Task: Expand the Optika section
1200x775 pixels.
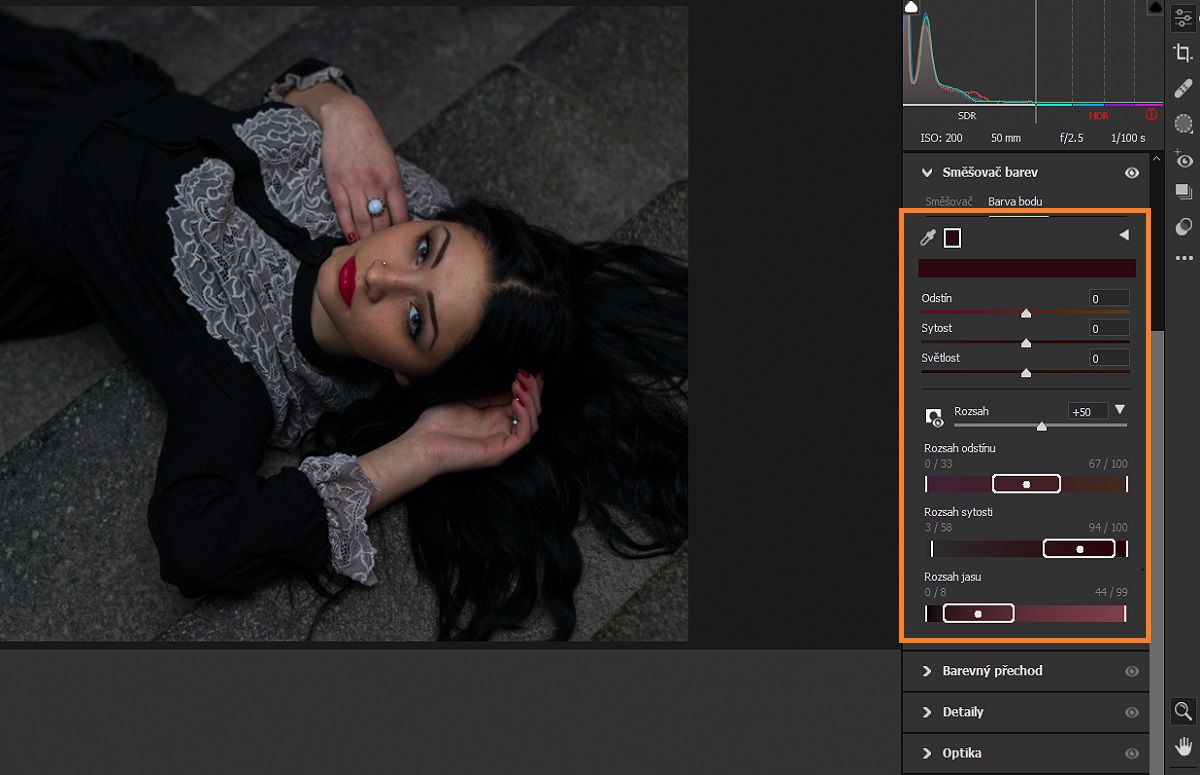Action: click(x=927, y=753)
